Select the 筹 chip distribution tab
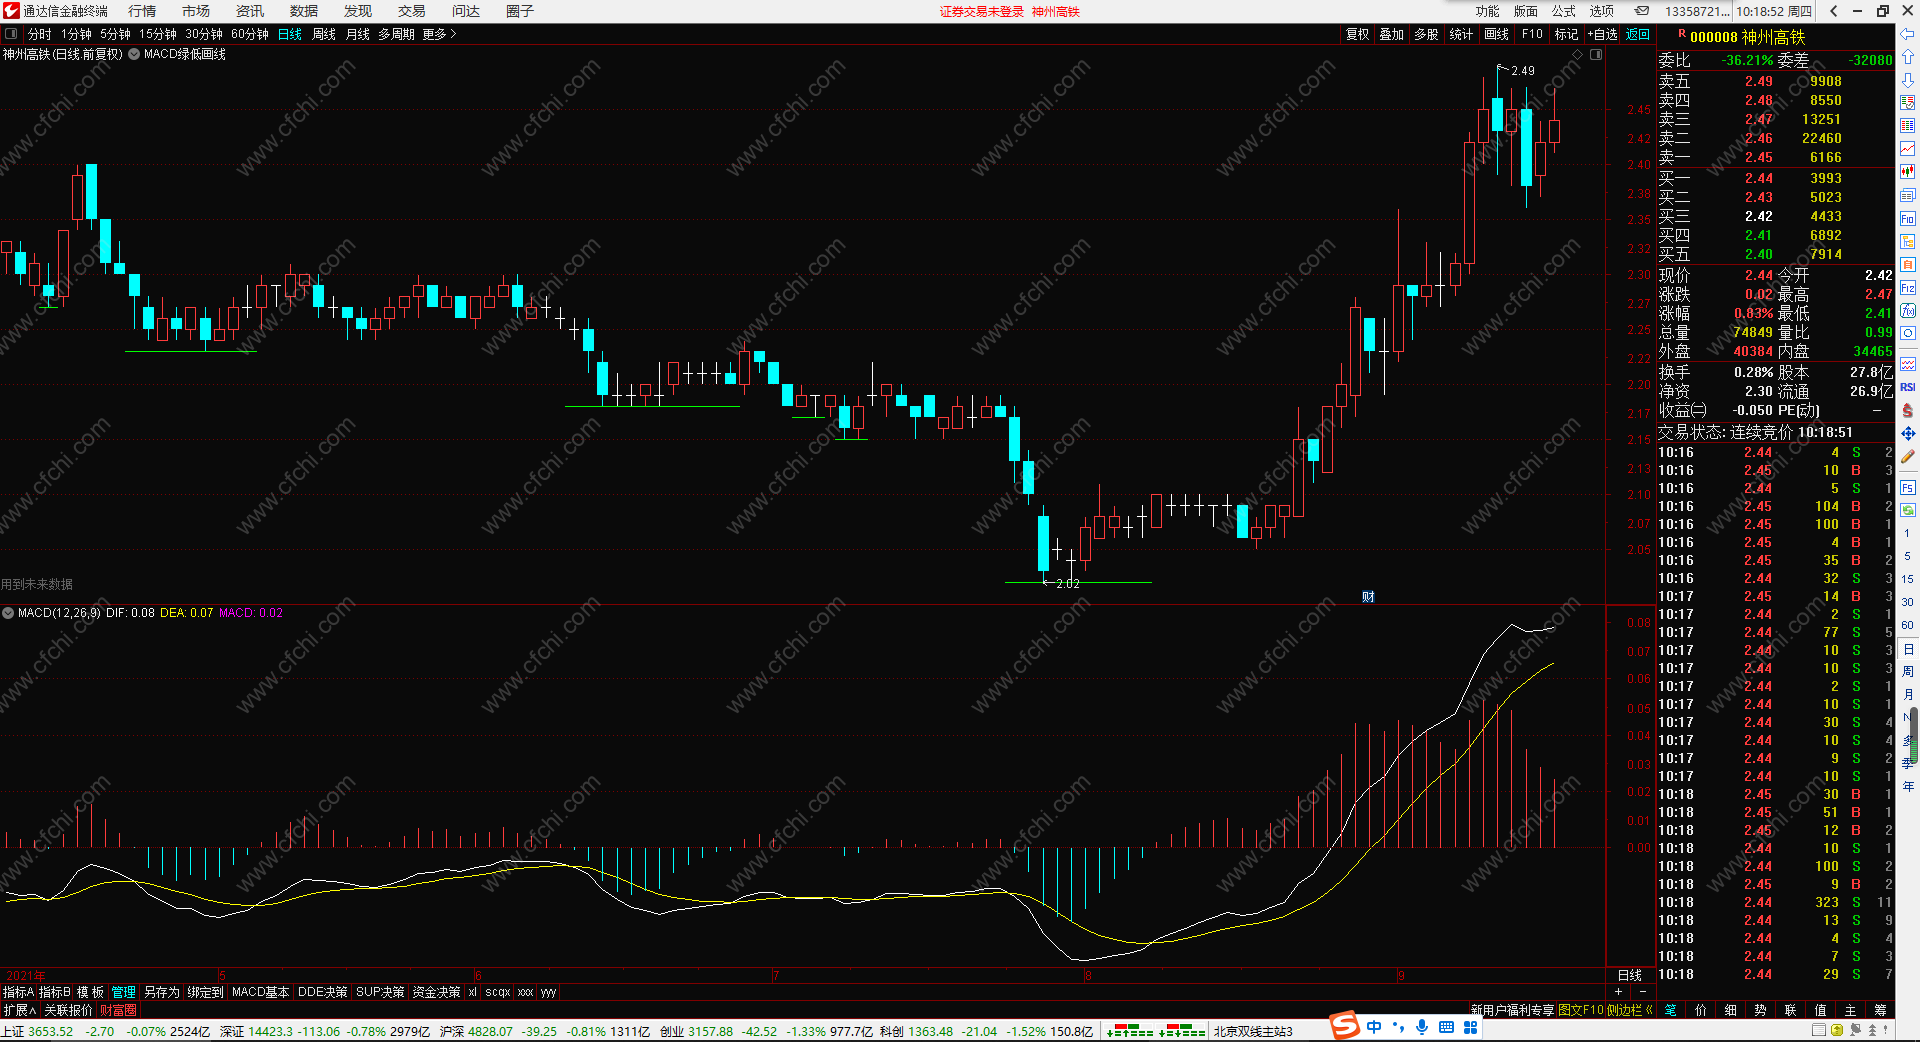The height and width of the screenshot is (1042, 1920). pos(1880,1010)
